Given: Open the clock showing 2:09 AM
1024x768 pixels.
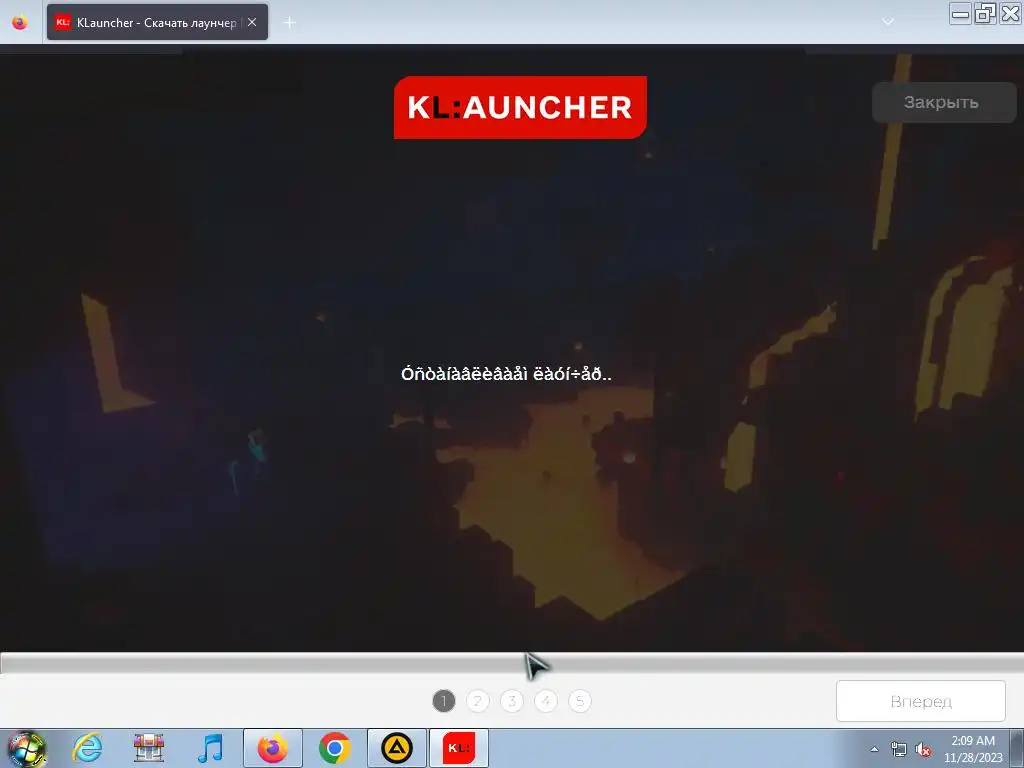Looking at the screenshot, I should tap(973, 749).
